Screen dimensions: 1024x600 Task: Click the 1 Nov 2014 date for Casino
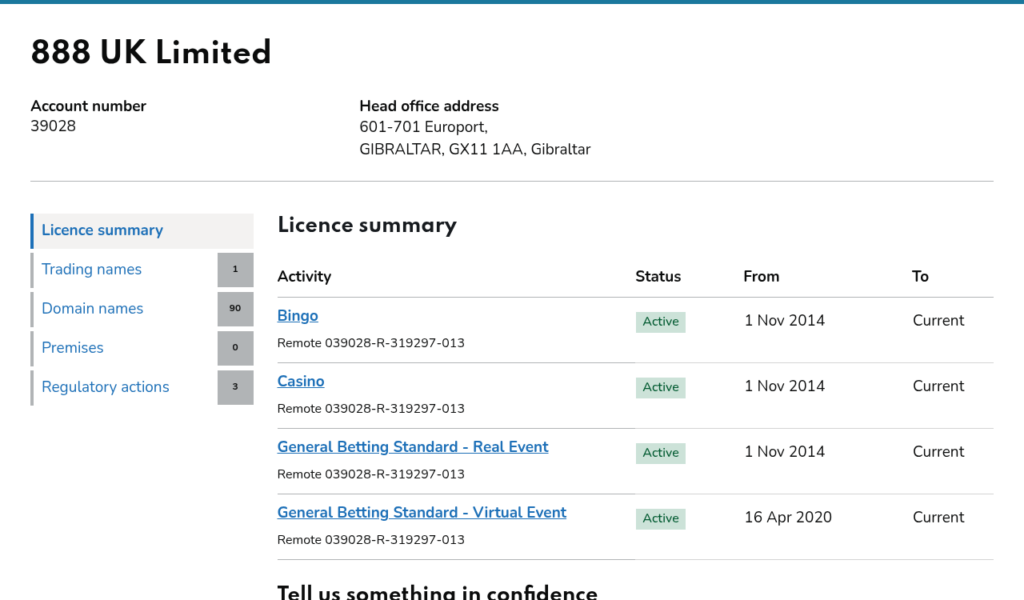(784, 386)
